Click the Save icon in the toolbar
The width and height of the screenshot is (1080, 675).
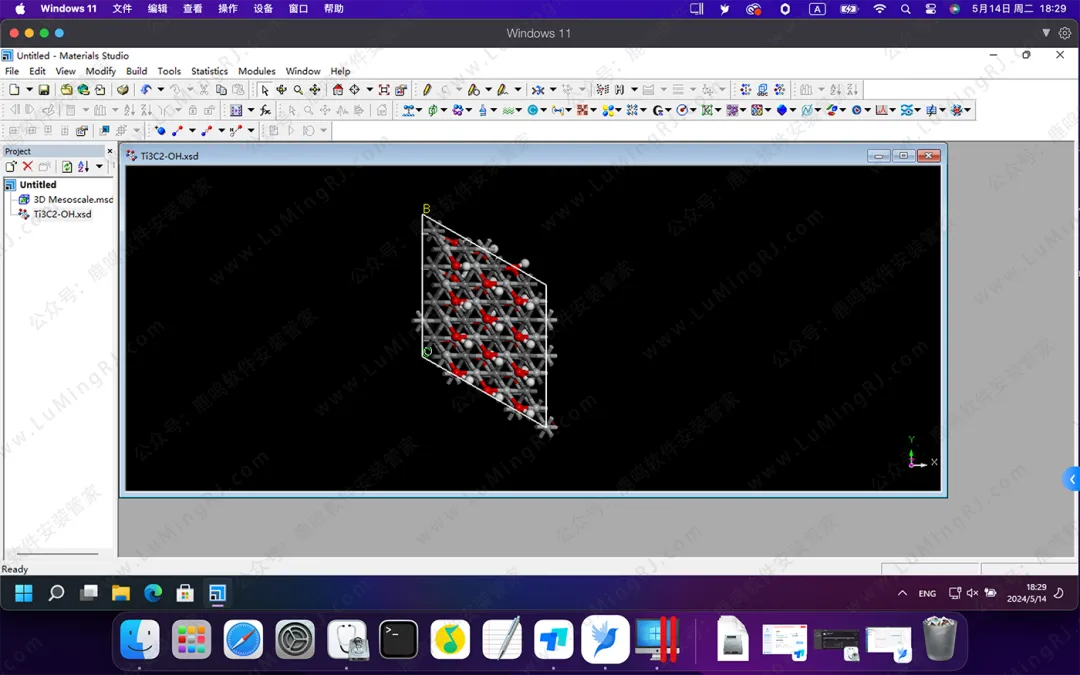(x=44, y=90)
